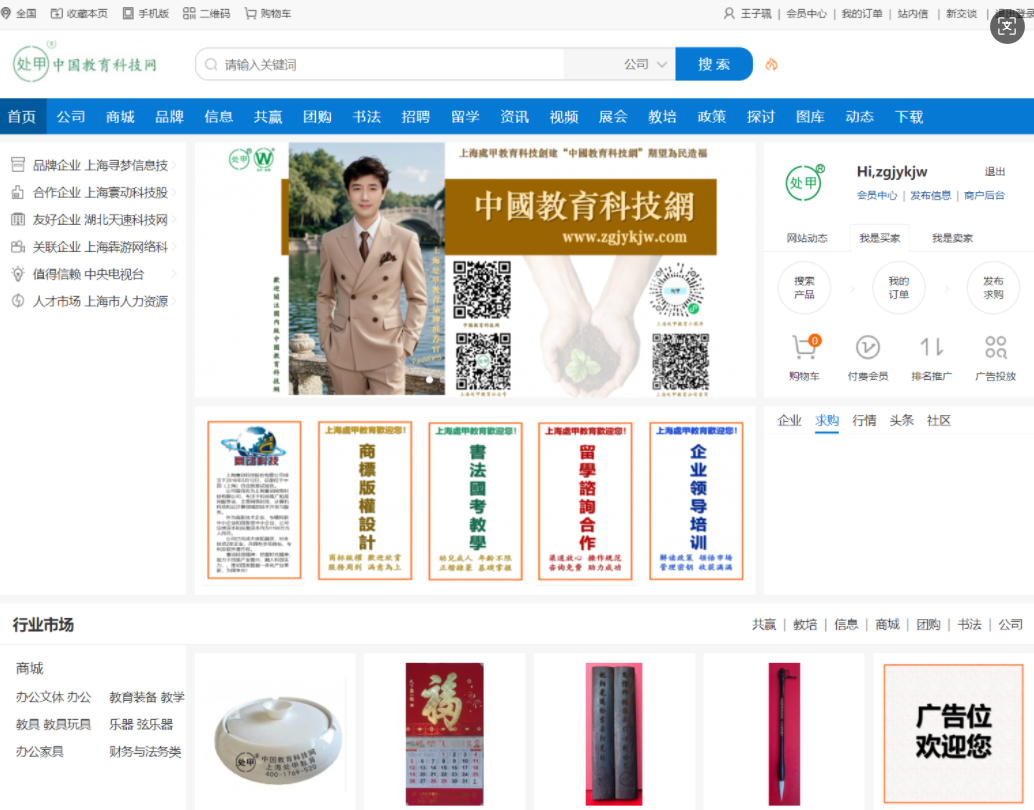
Task: Click the 搜索产品 circle button
Action: coord(804,288)
